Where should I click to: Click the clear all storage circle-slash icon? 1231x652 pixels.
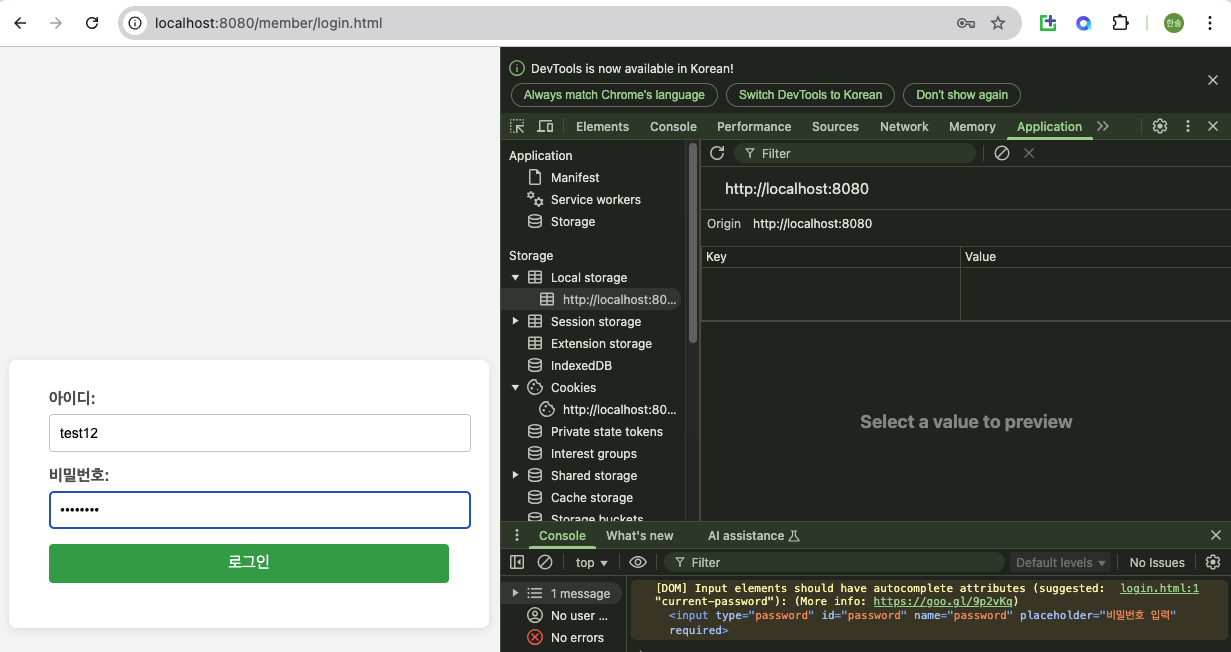point(1002,153)
